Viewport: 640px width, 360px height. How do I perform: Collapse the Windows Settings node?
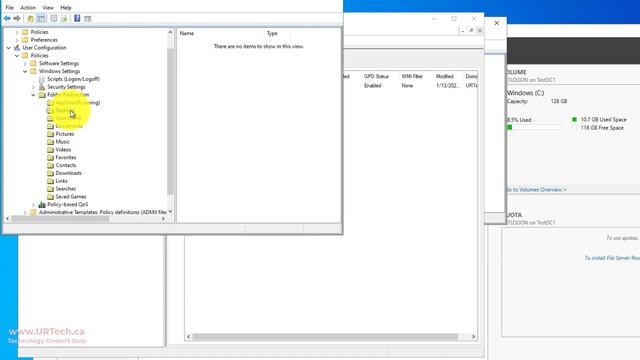[25, 71]
